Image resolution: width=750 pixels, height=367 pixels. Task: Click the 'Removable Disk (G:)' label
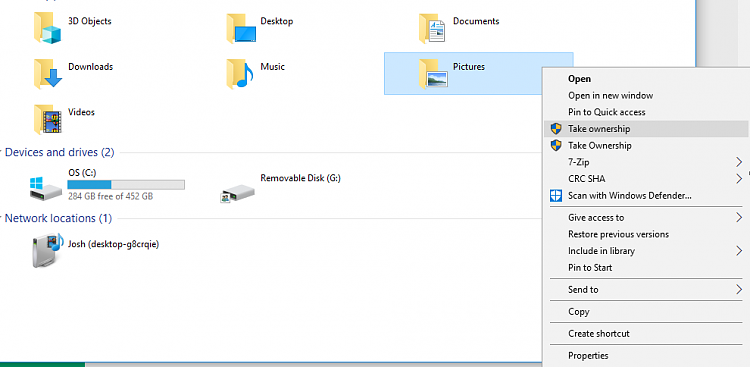(300, 178)
